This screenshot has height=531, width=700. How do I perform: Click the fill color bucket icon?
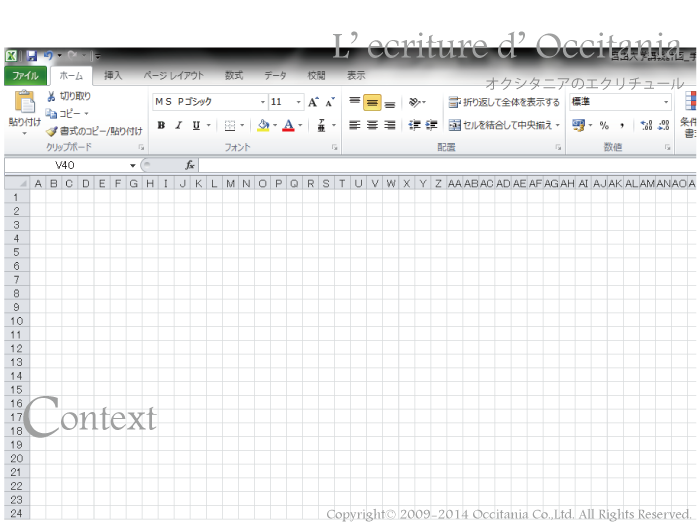263,125
